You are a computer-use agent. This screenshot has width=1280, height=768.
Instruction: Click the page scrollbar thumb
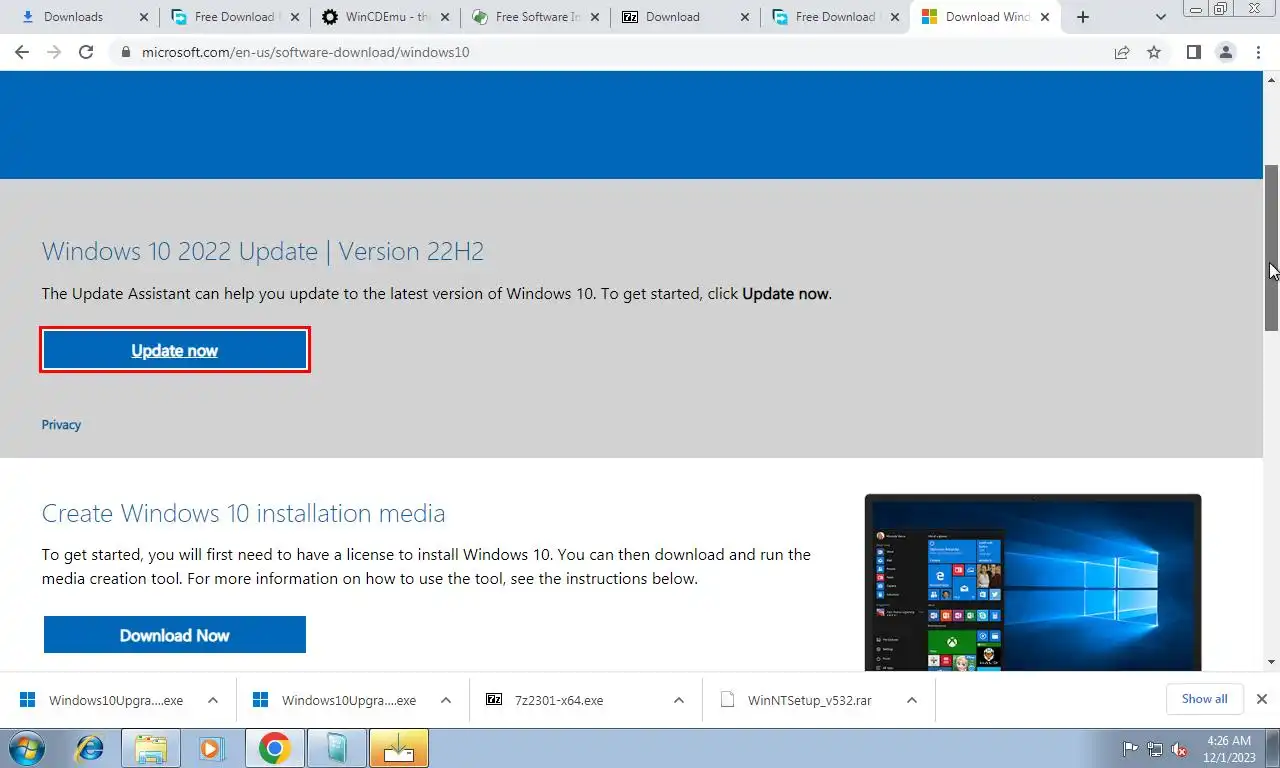[1272, 248]
